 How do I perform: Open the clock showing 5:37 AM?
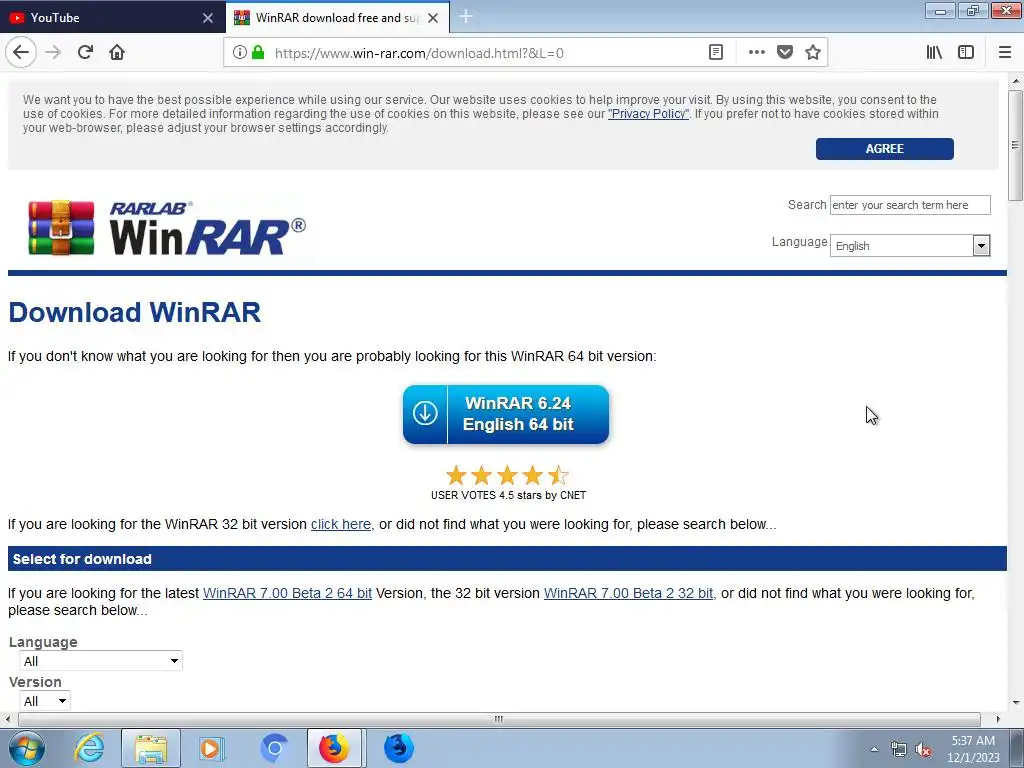pos(973,749)
